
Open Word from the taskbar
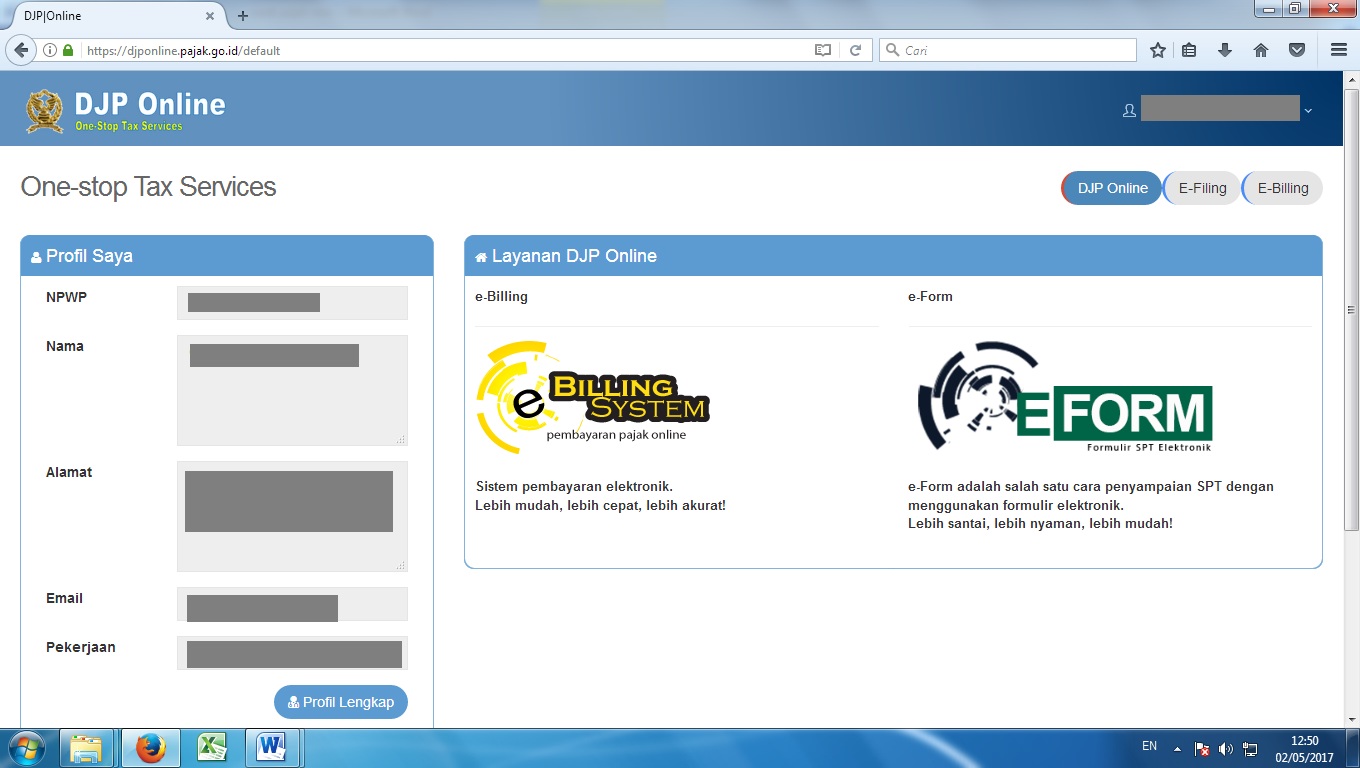tap(271, 748)
